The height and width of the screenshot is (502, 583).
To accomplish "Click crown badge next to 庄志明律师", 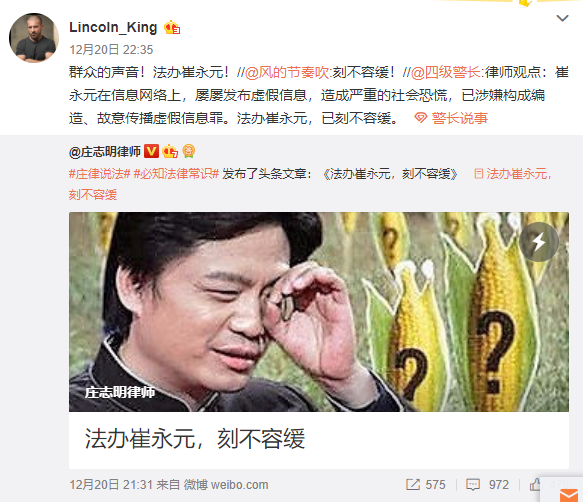I will 170,151.
